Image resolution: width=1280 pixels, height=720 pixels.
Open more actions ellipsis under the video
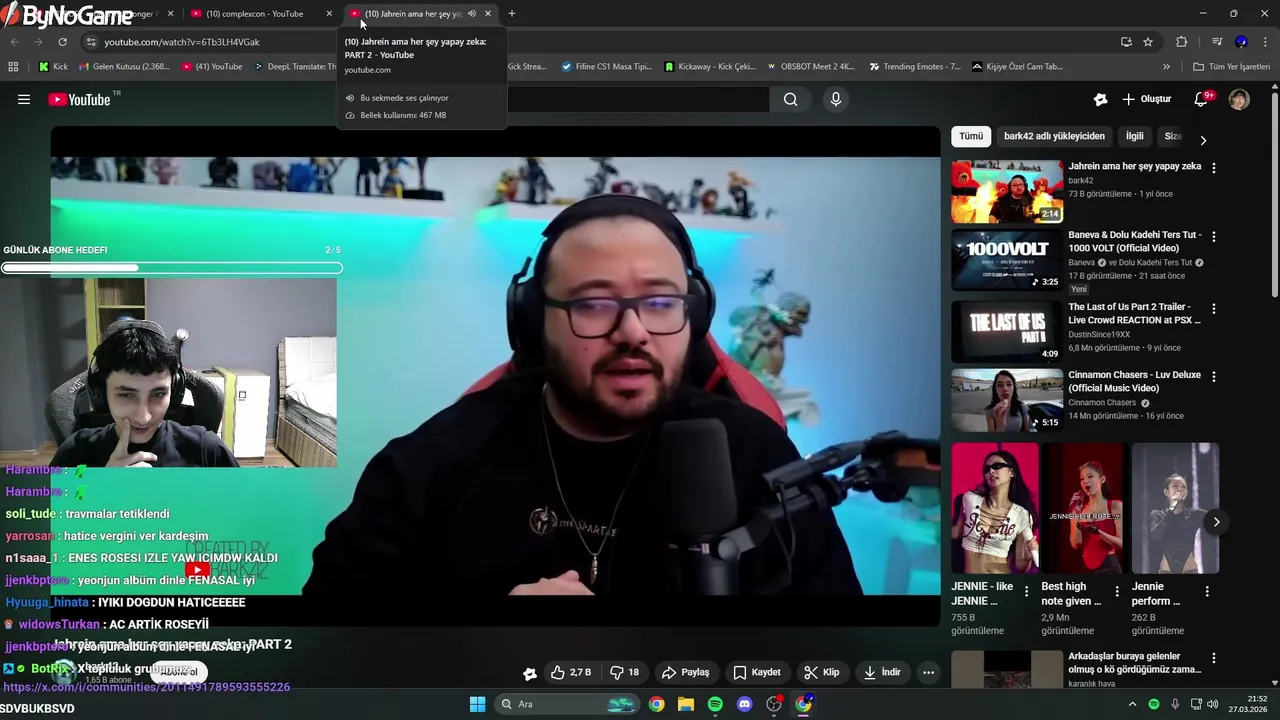click(x=929, y=672)
